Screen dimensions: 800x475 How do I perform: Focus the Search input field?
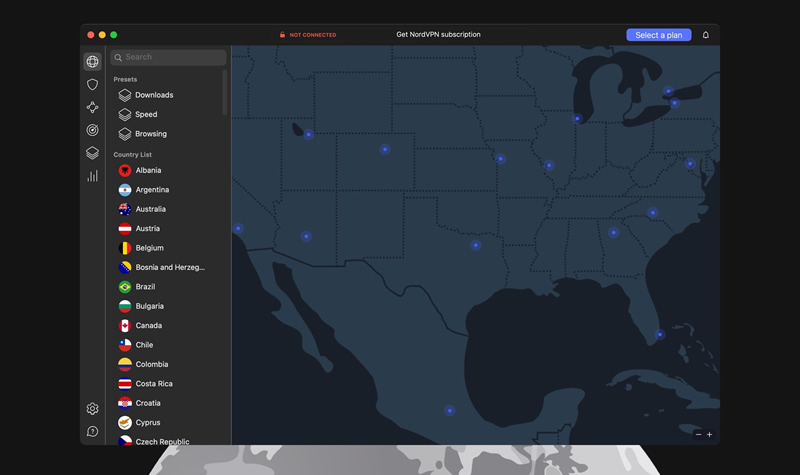coord(168,57)
